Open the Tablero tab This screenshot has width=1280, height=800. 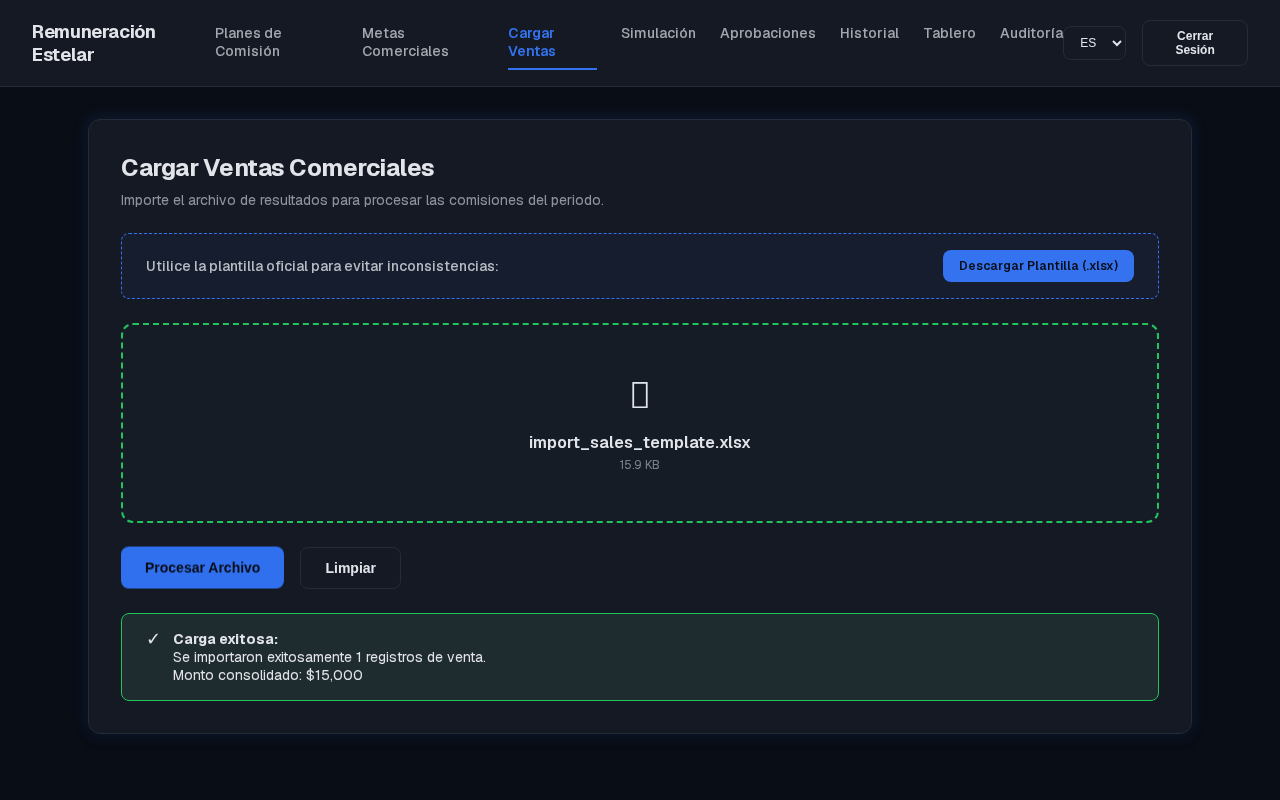coord(949,33)
